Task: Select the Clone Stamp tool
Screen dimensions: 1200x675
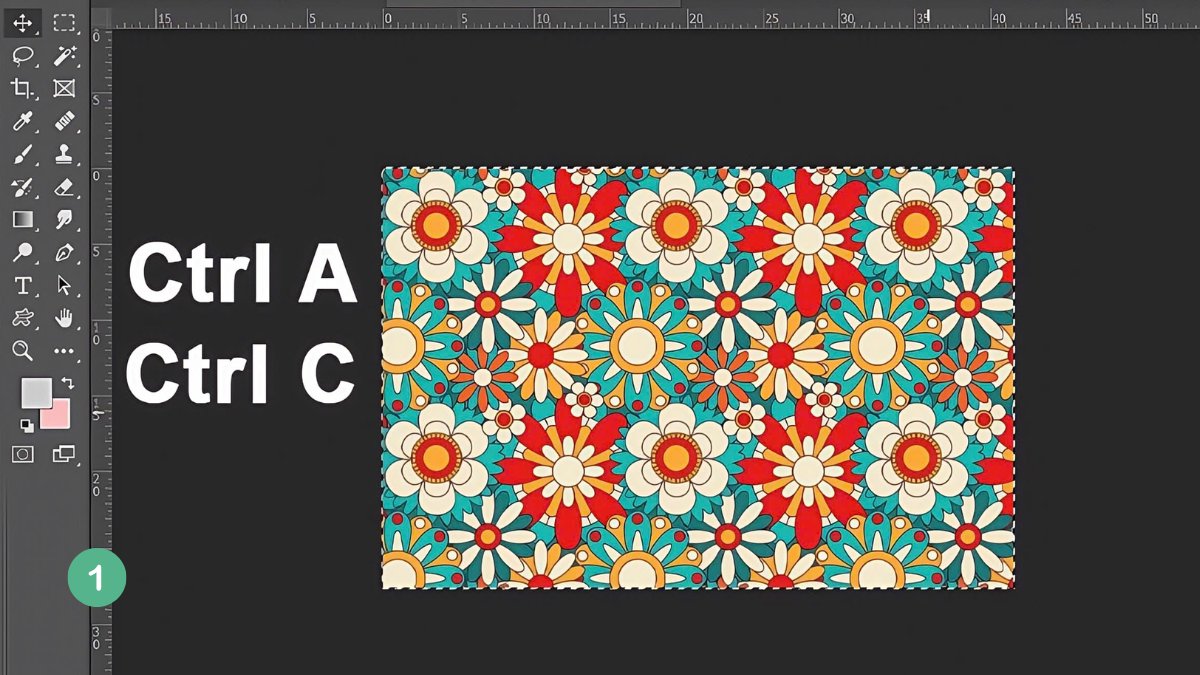Action: (x=64, y=152)
